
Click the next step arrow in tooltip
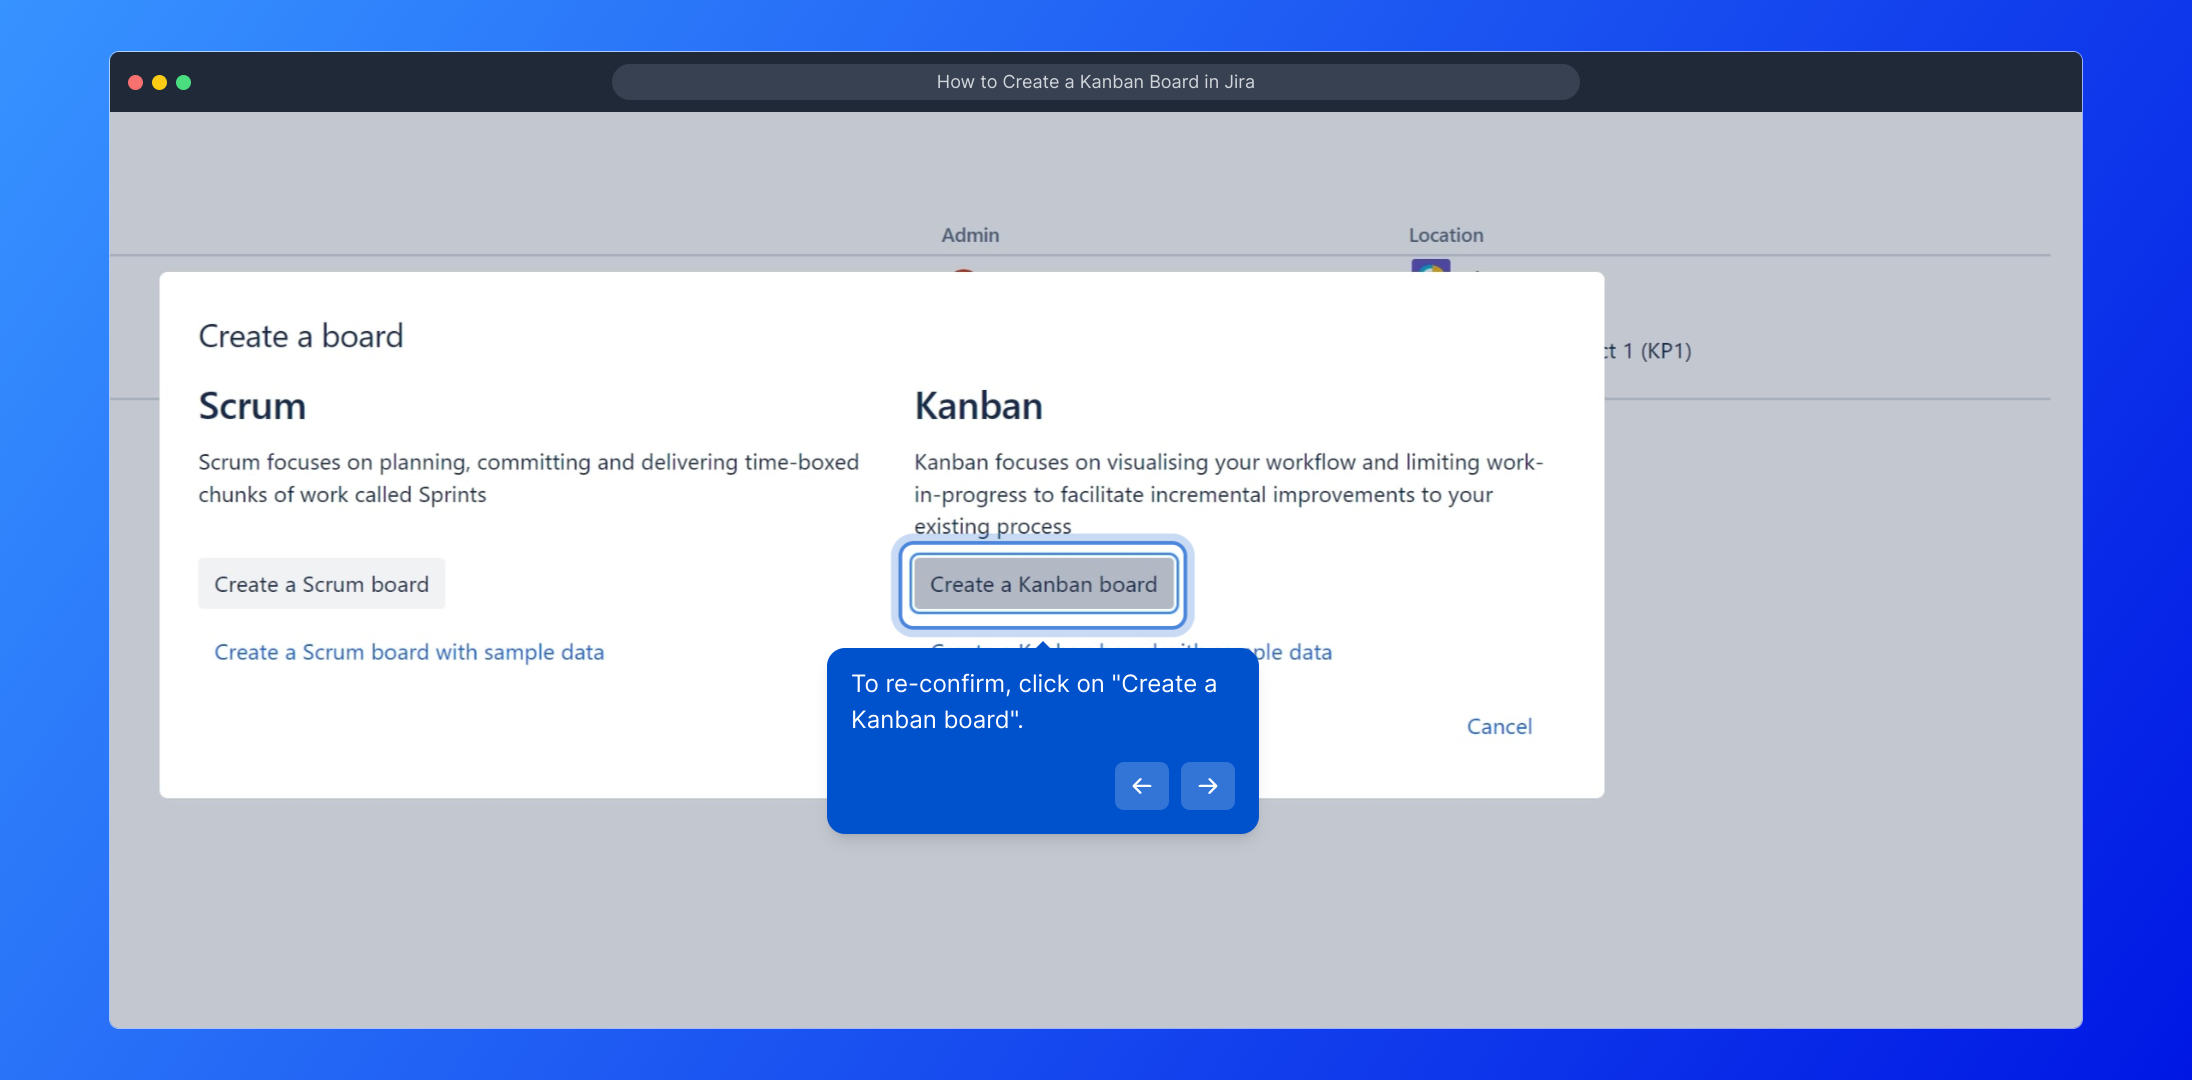(x=1207, y=786)
